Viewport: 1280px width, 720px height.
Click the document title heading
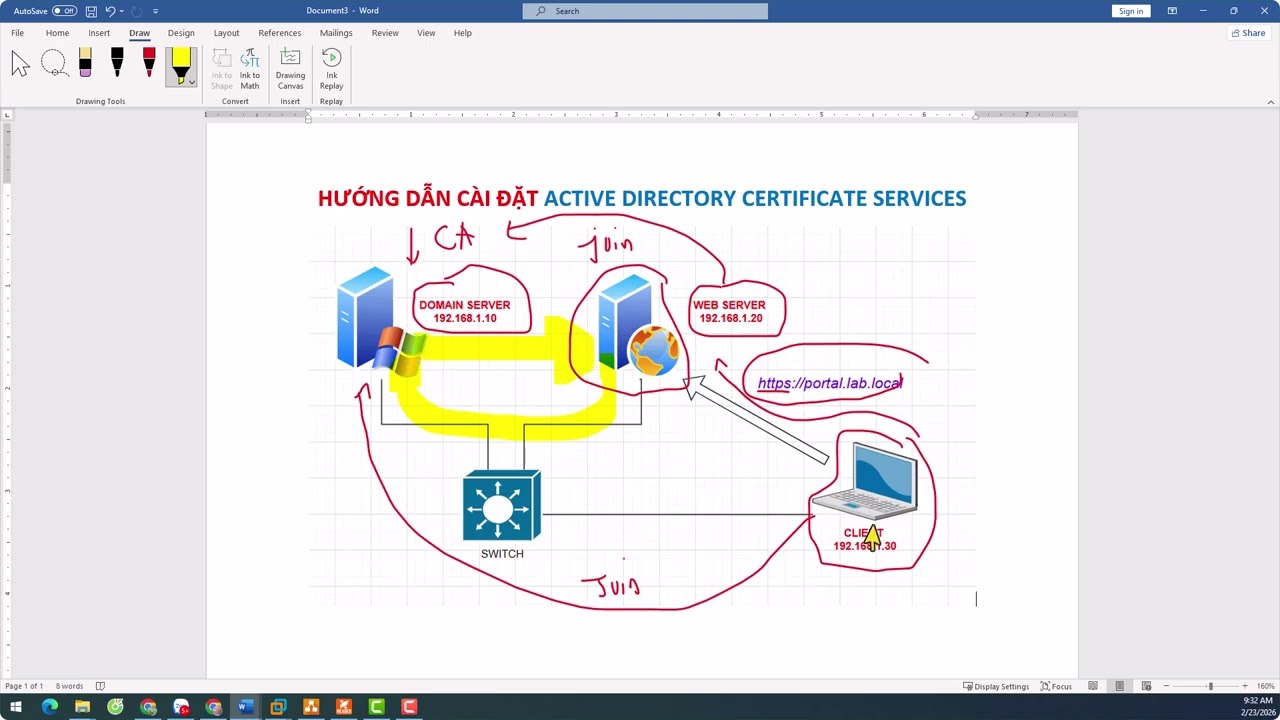[x=642, y=198]
